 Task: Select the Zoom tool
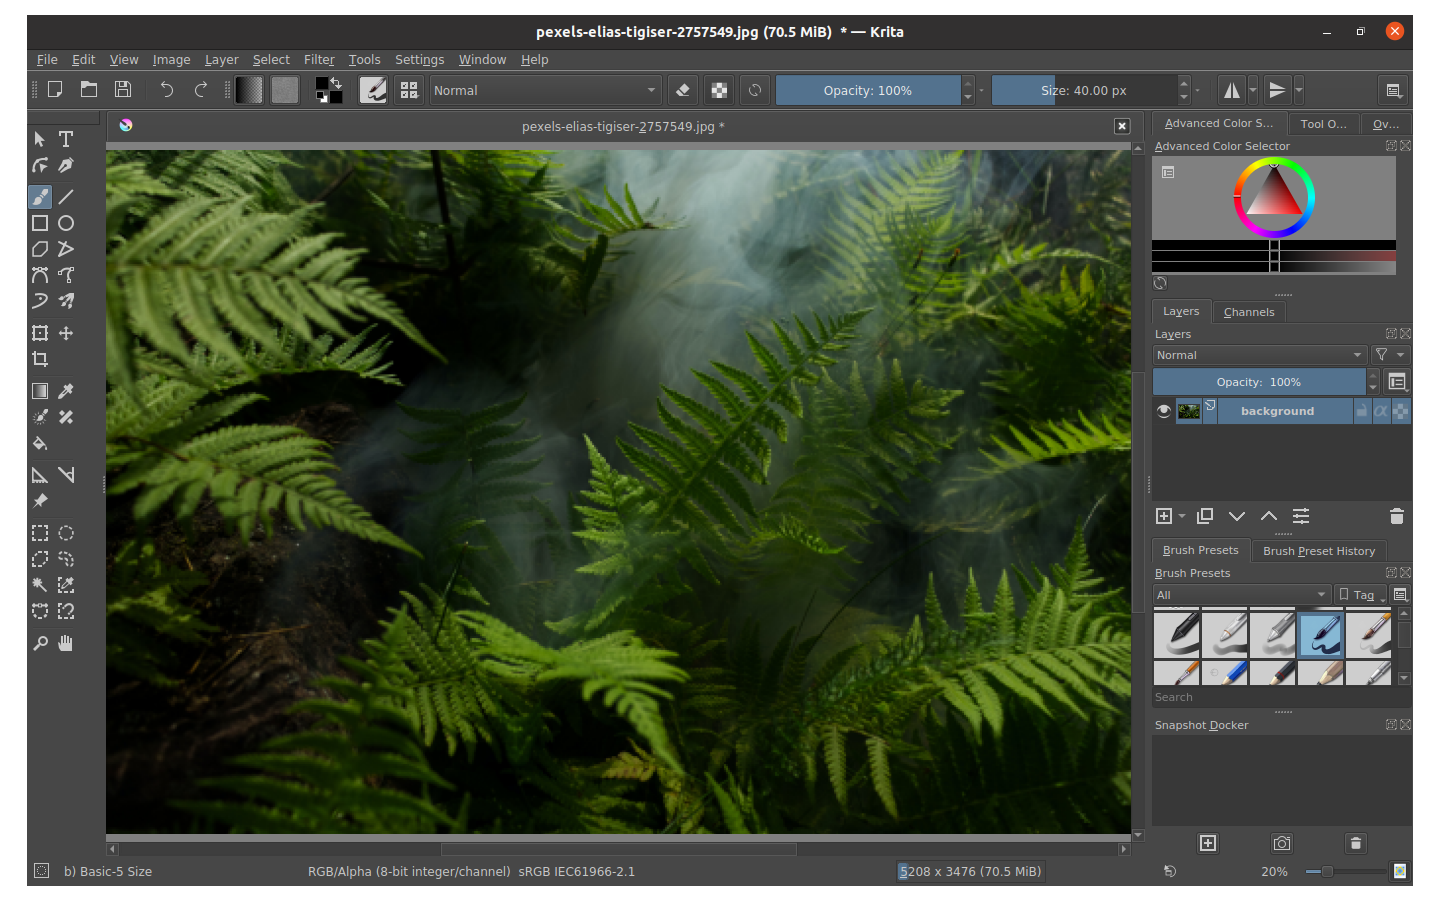pos(40,643)
